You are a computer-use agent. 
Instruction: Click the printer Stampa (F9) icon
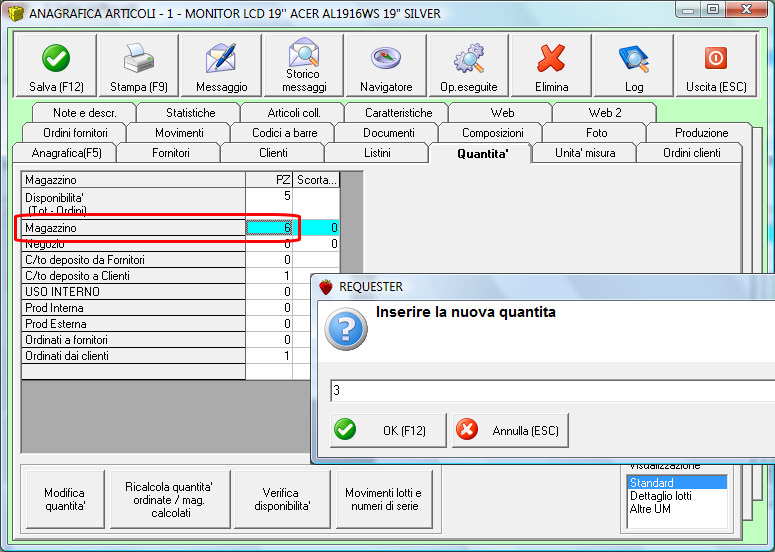138,58
